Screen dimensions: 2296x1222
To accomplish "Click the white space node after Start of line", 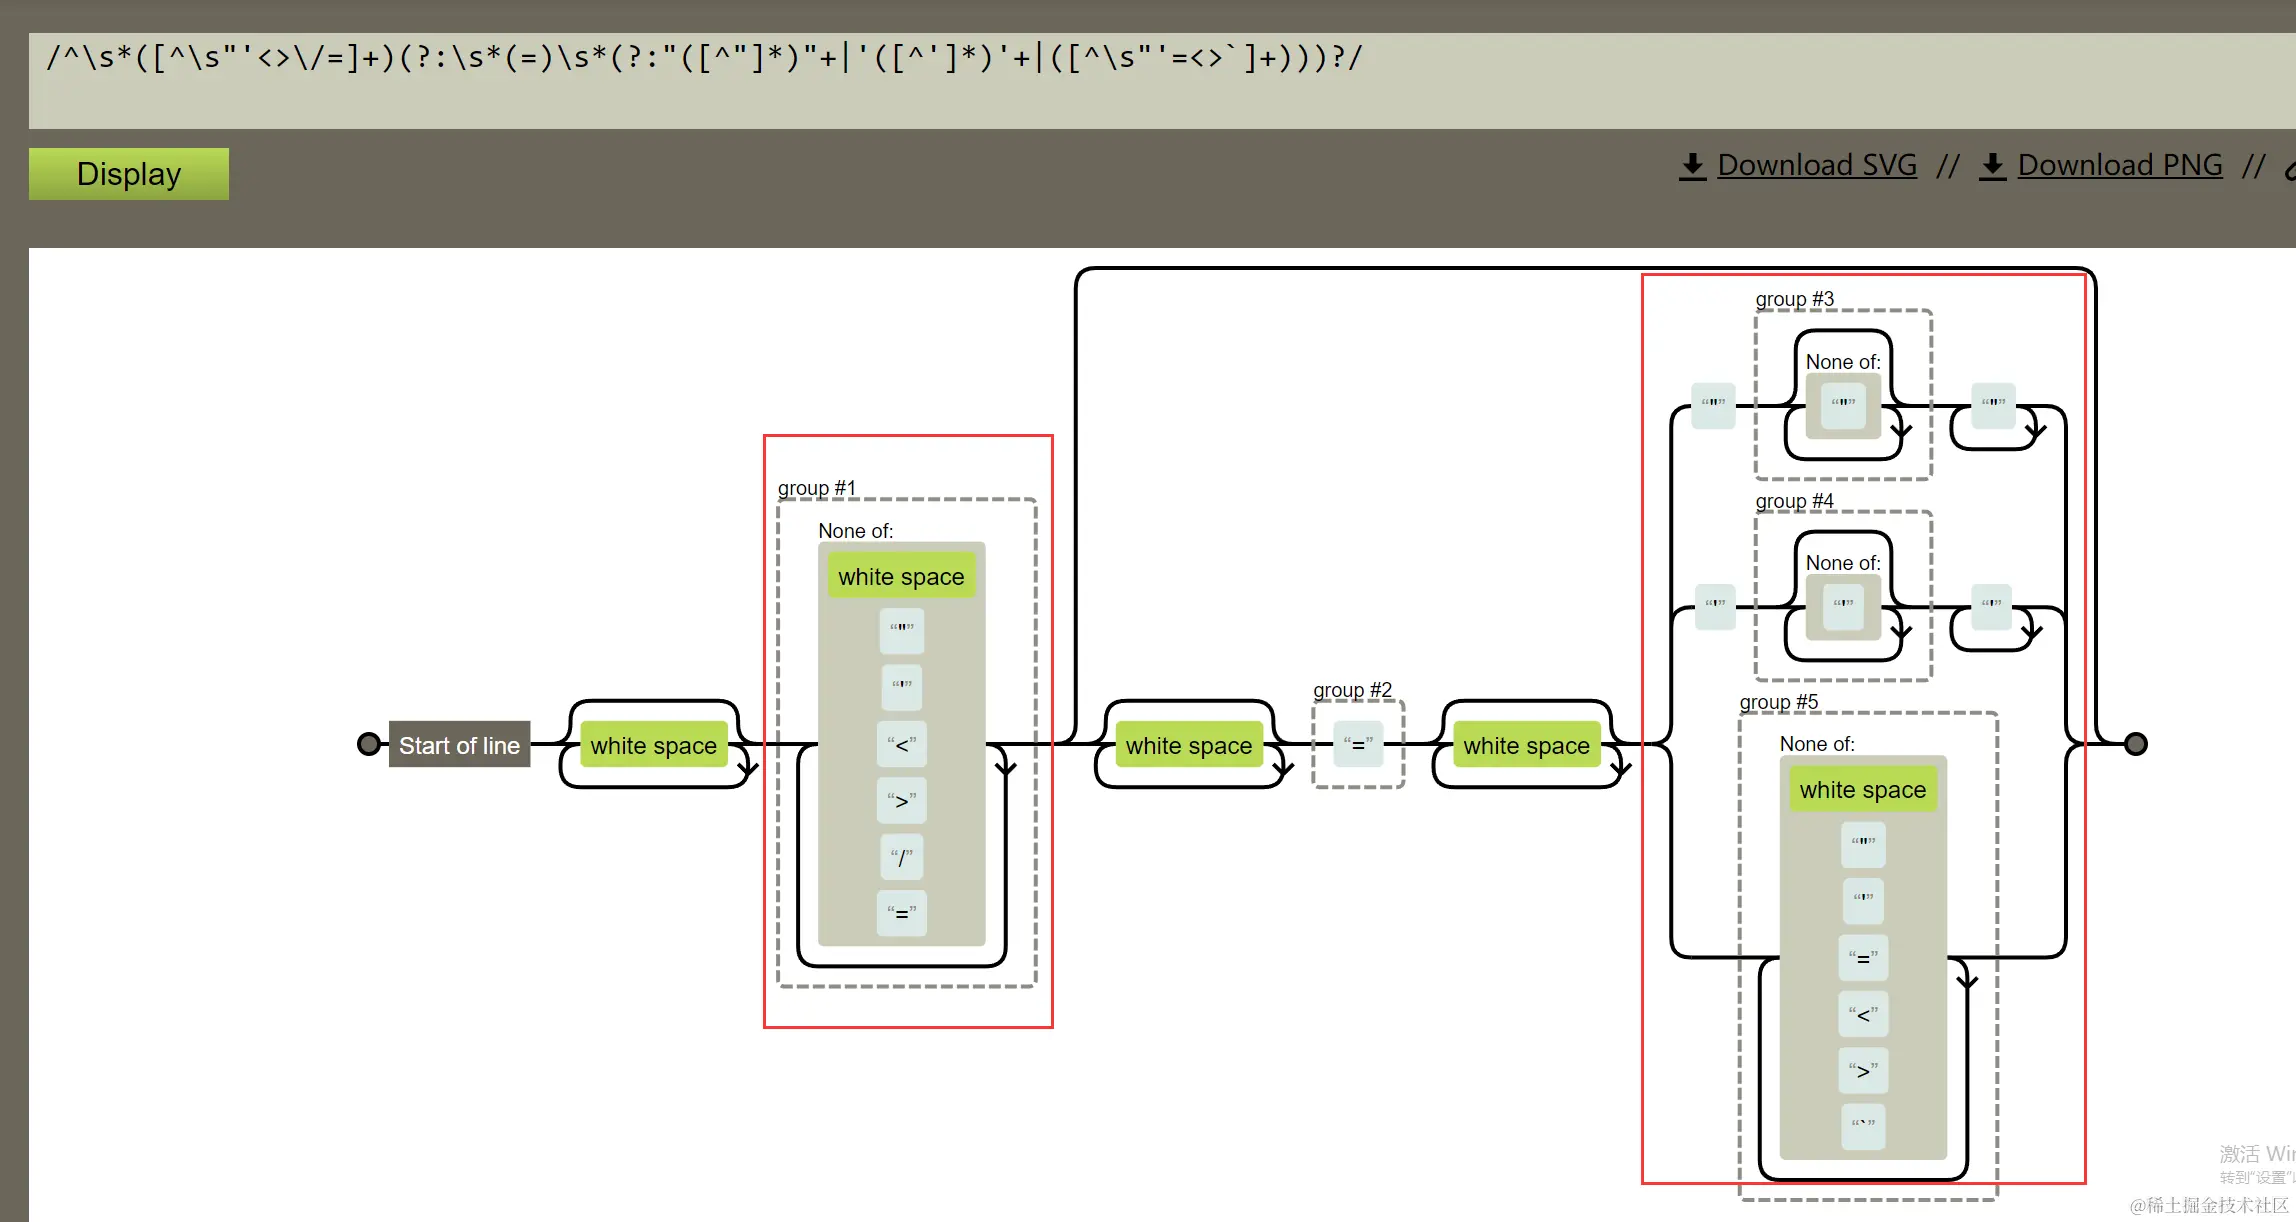I will click(653, 745).
